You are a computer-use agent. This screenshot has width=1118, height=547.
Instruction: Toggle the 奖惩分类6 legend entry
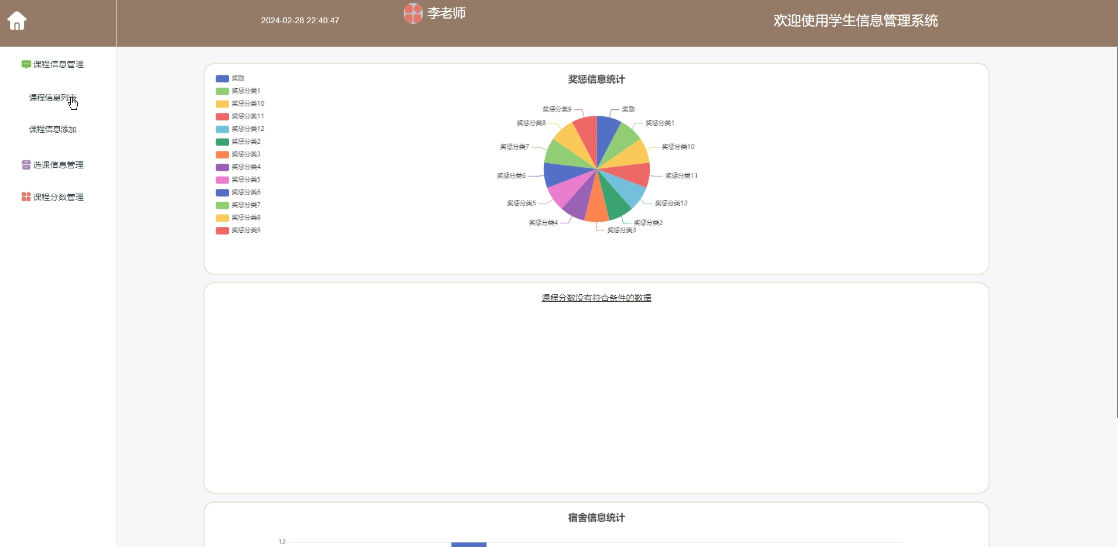click(238, 193)
